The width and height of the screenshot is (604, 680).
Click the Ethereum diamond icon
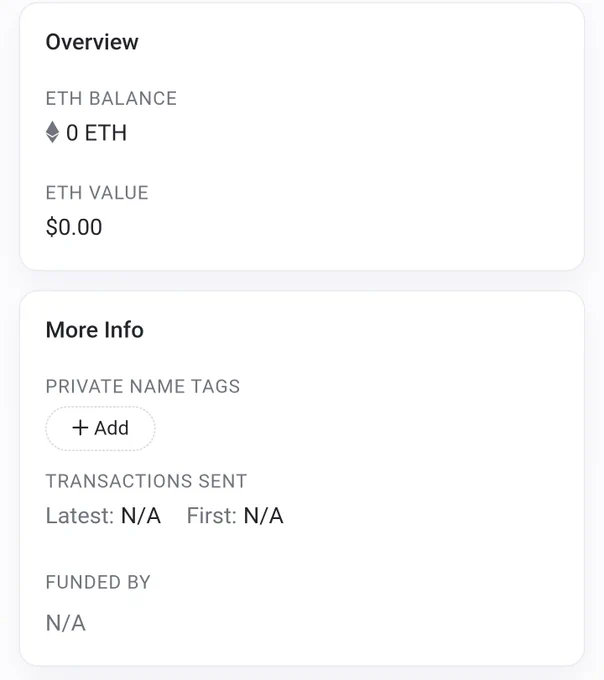(53, 133)
